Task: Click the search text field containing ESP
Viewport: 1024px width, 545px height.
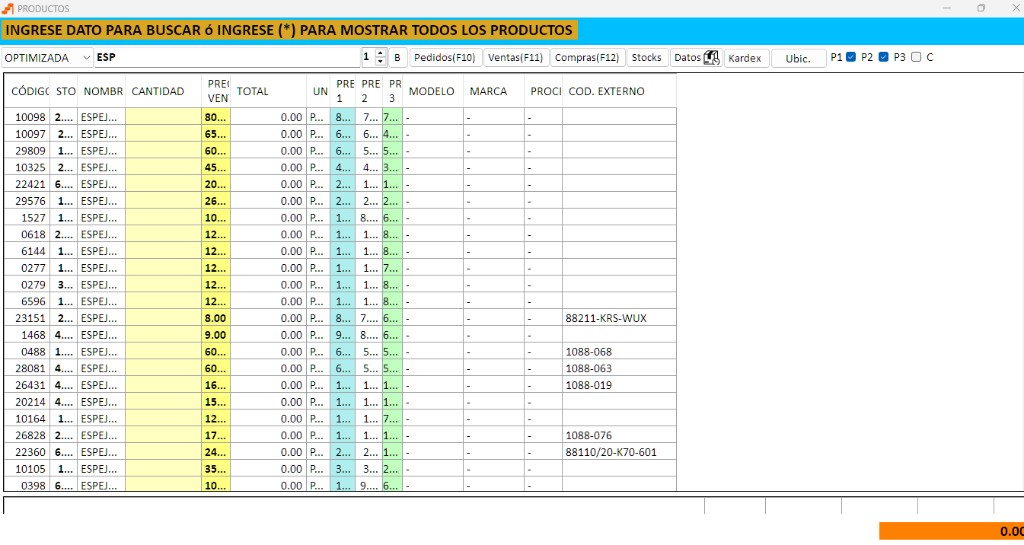Action: pos(227,58)
